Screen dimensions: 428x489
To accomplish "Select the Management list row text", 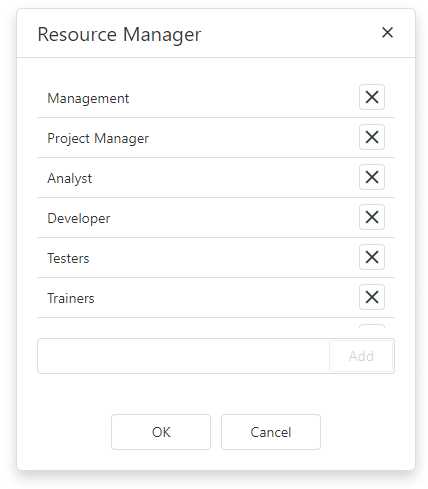I will point(88,98).
